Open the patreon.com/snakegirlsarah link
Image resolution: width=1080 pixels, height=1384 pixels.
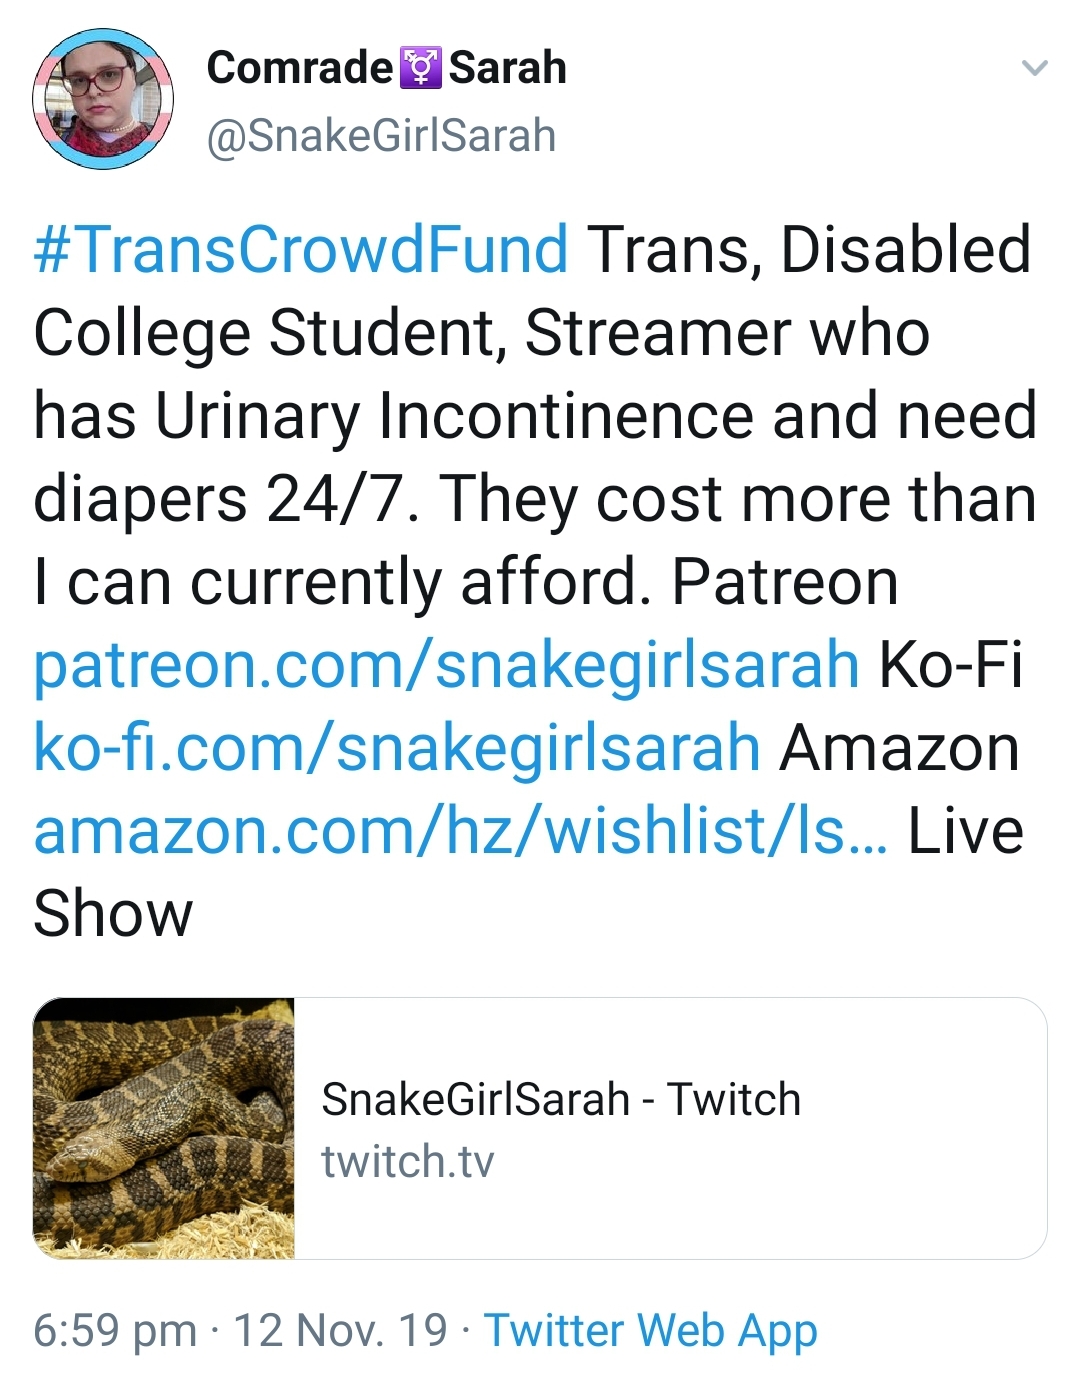(446, 664)
